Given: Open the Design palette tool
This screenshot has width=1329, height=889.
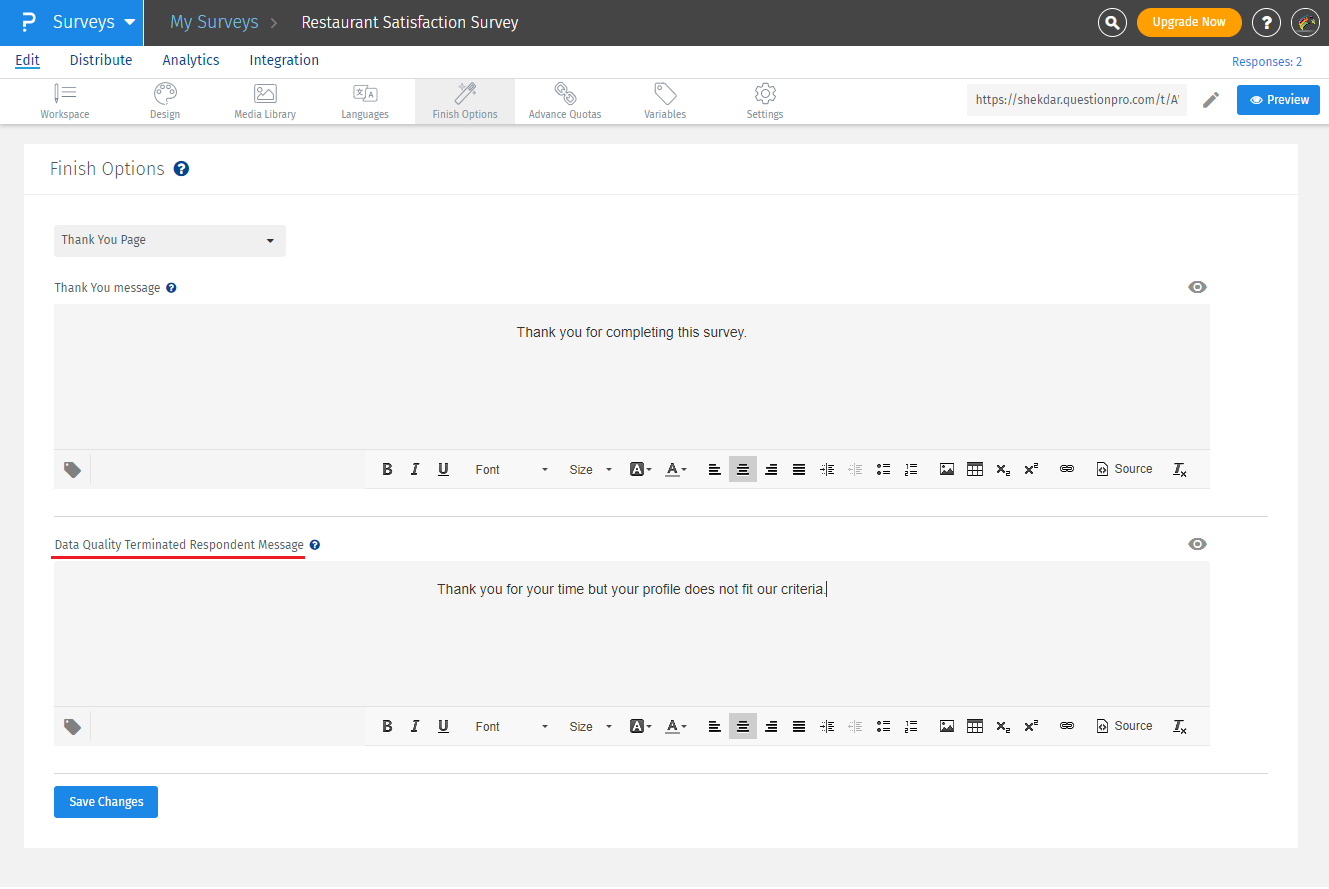Looking at the screenshot, I should coord(165,101).
